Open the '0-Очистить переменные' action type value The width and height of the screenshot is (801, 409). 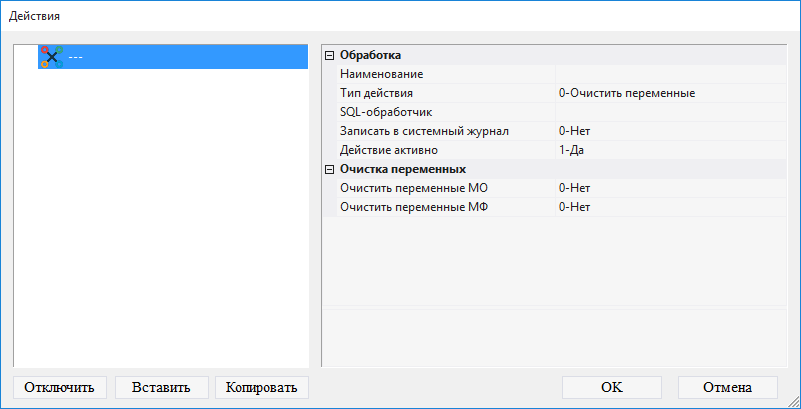(x=670, y=93)
